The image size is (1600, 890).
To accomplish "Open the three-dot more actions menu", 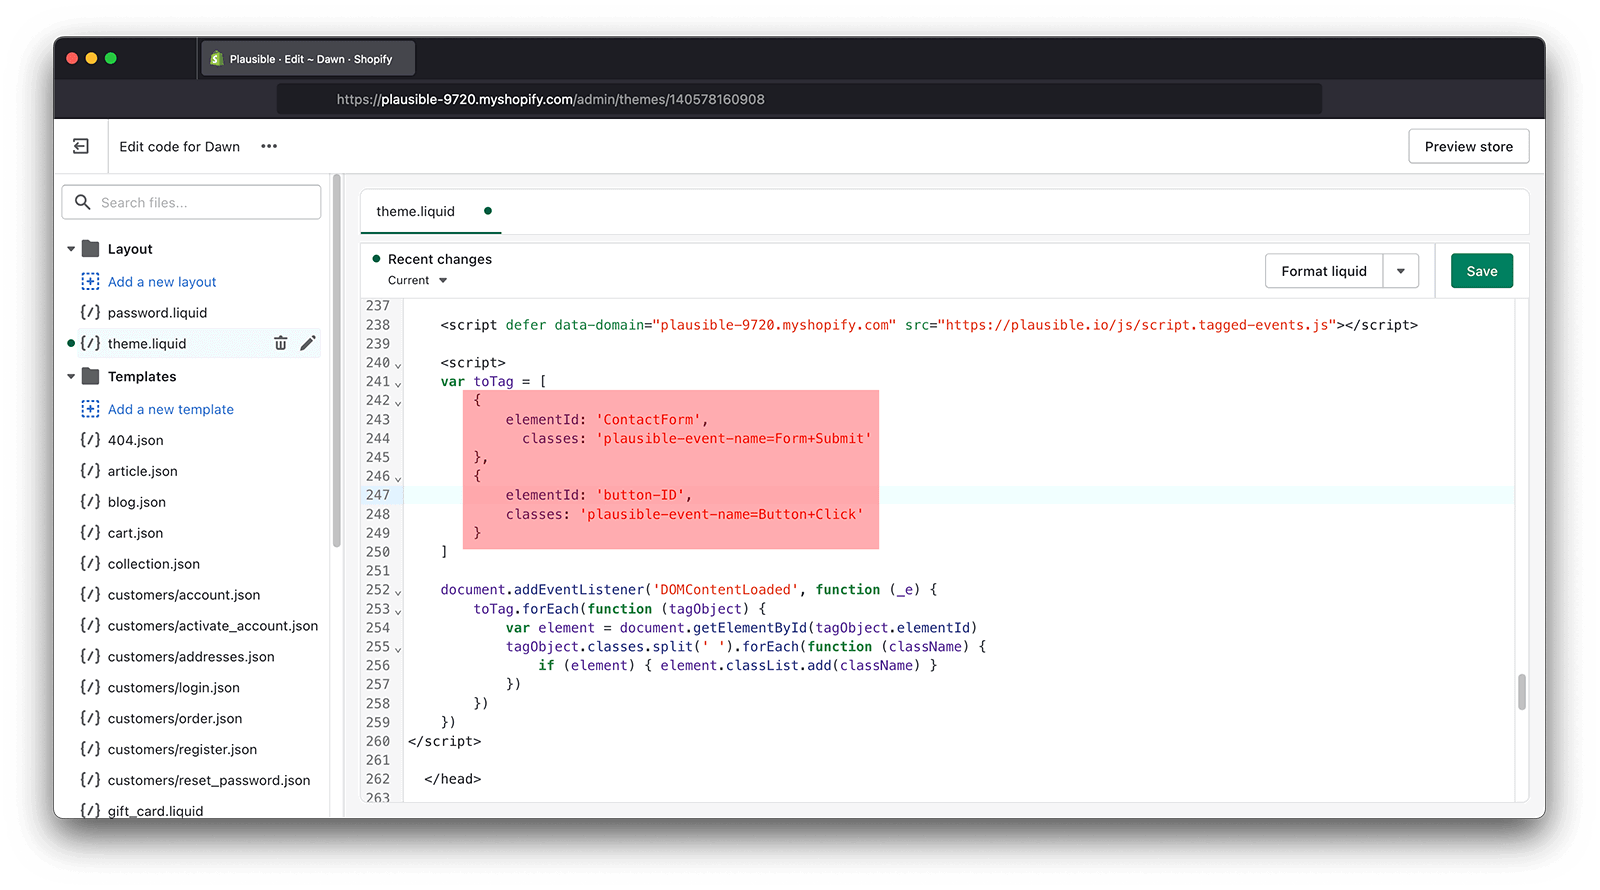I will tap(269, 146).
